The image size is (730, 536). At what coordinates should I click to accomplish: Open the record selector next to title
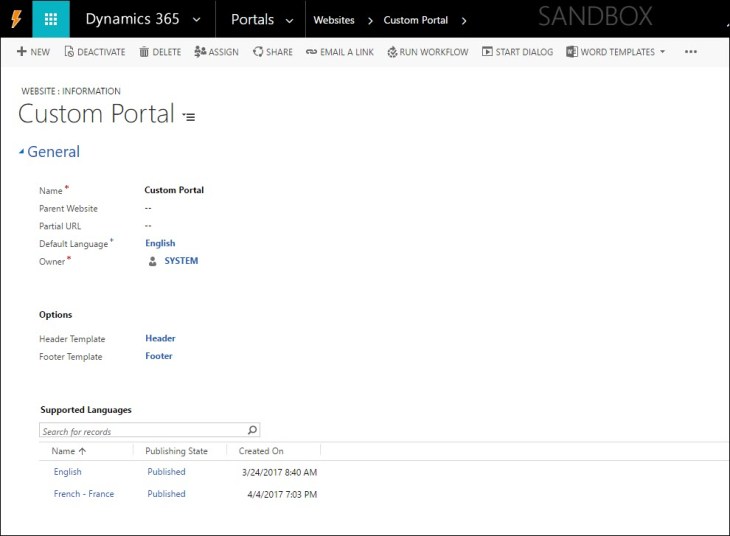coord(189,117)
